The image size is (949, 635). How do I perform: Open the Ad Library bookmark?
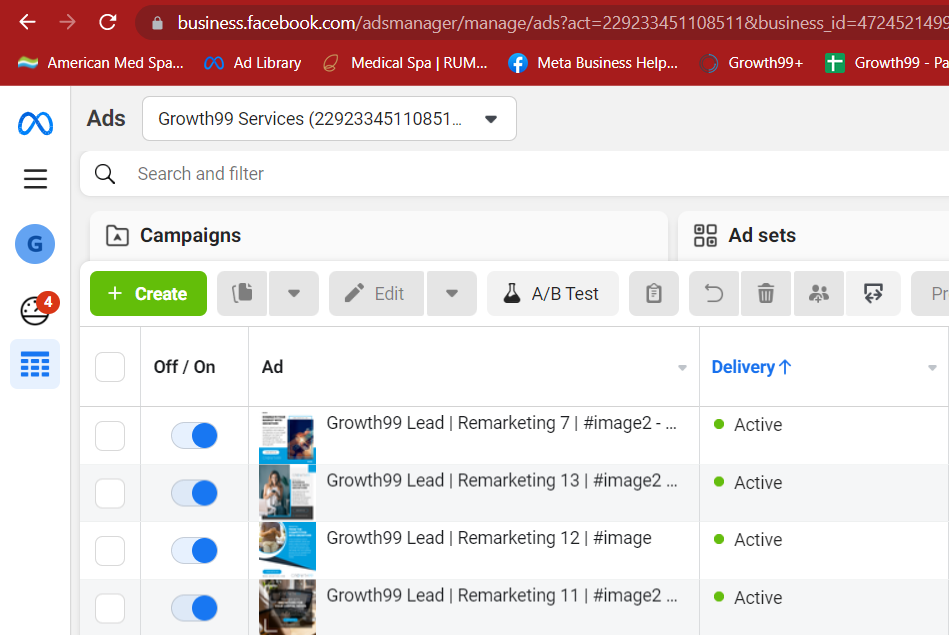pos(253,63)
